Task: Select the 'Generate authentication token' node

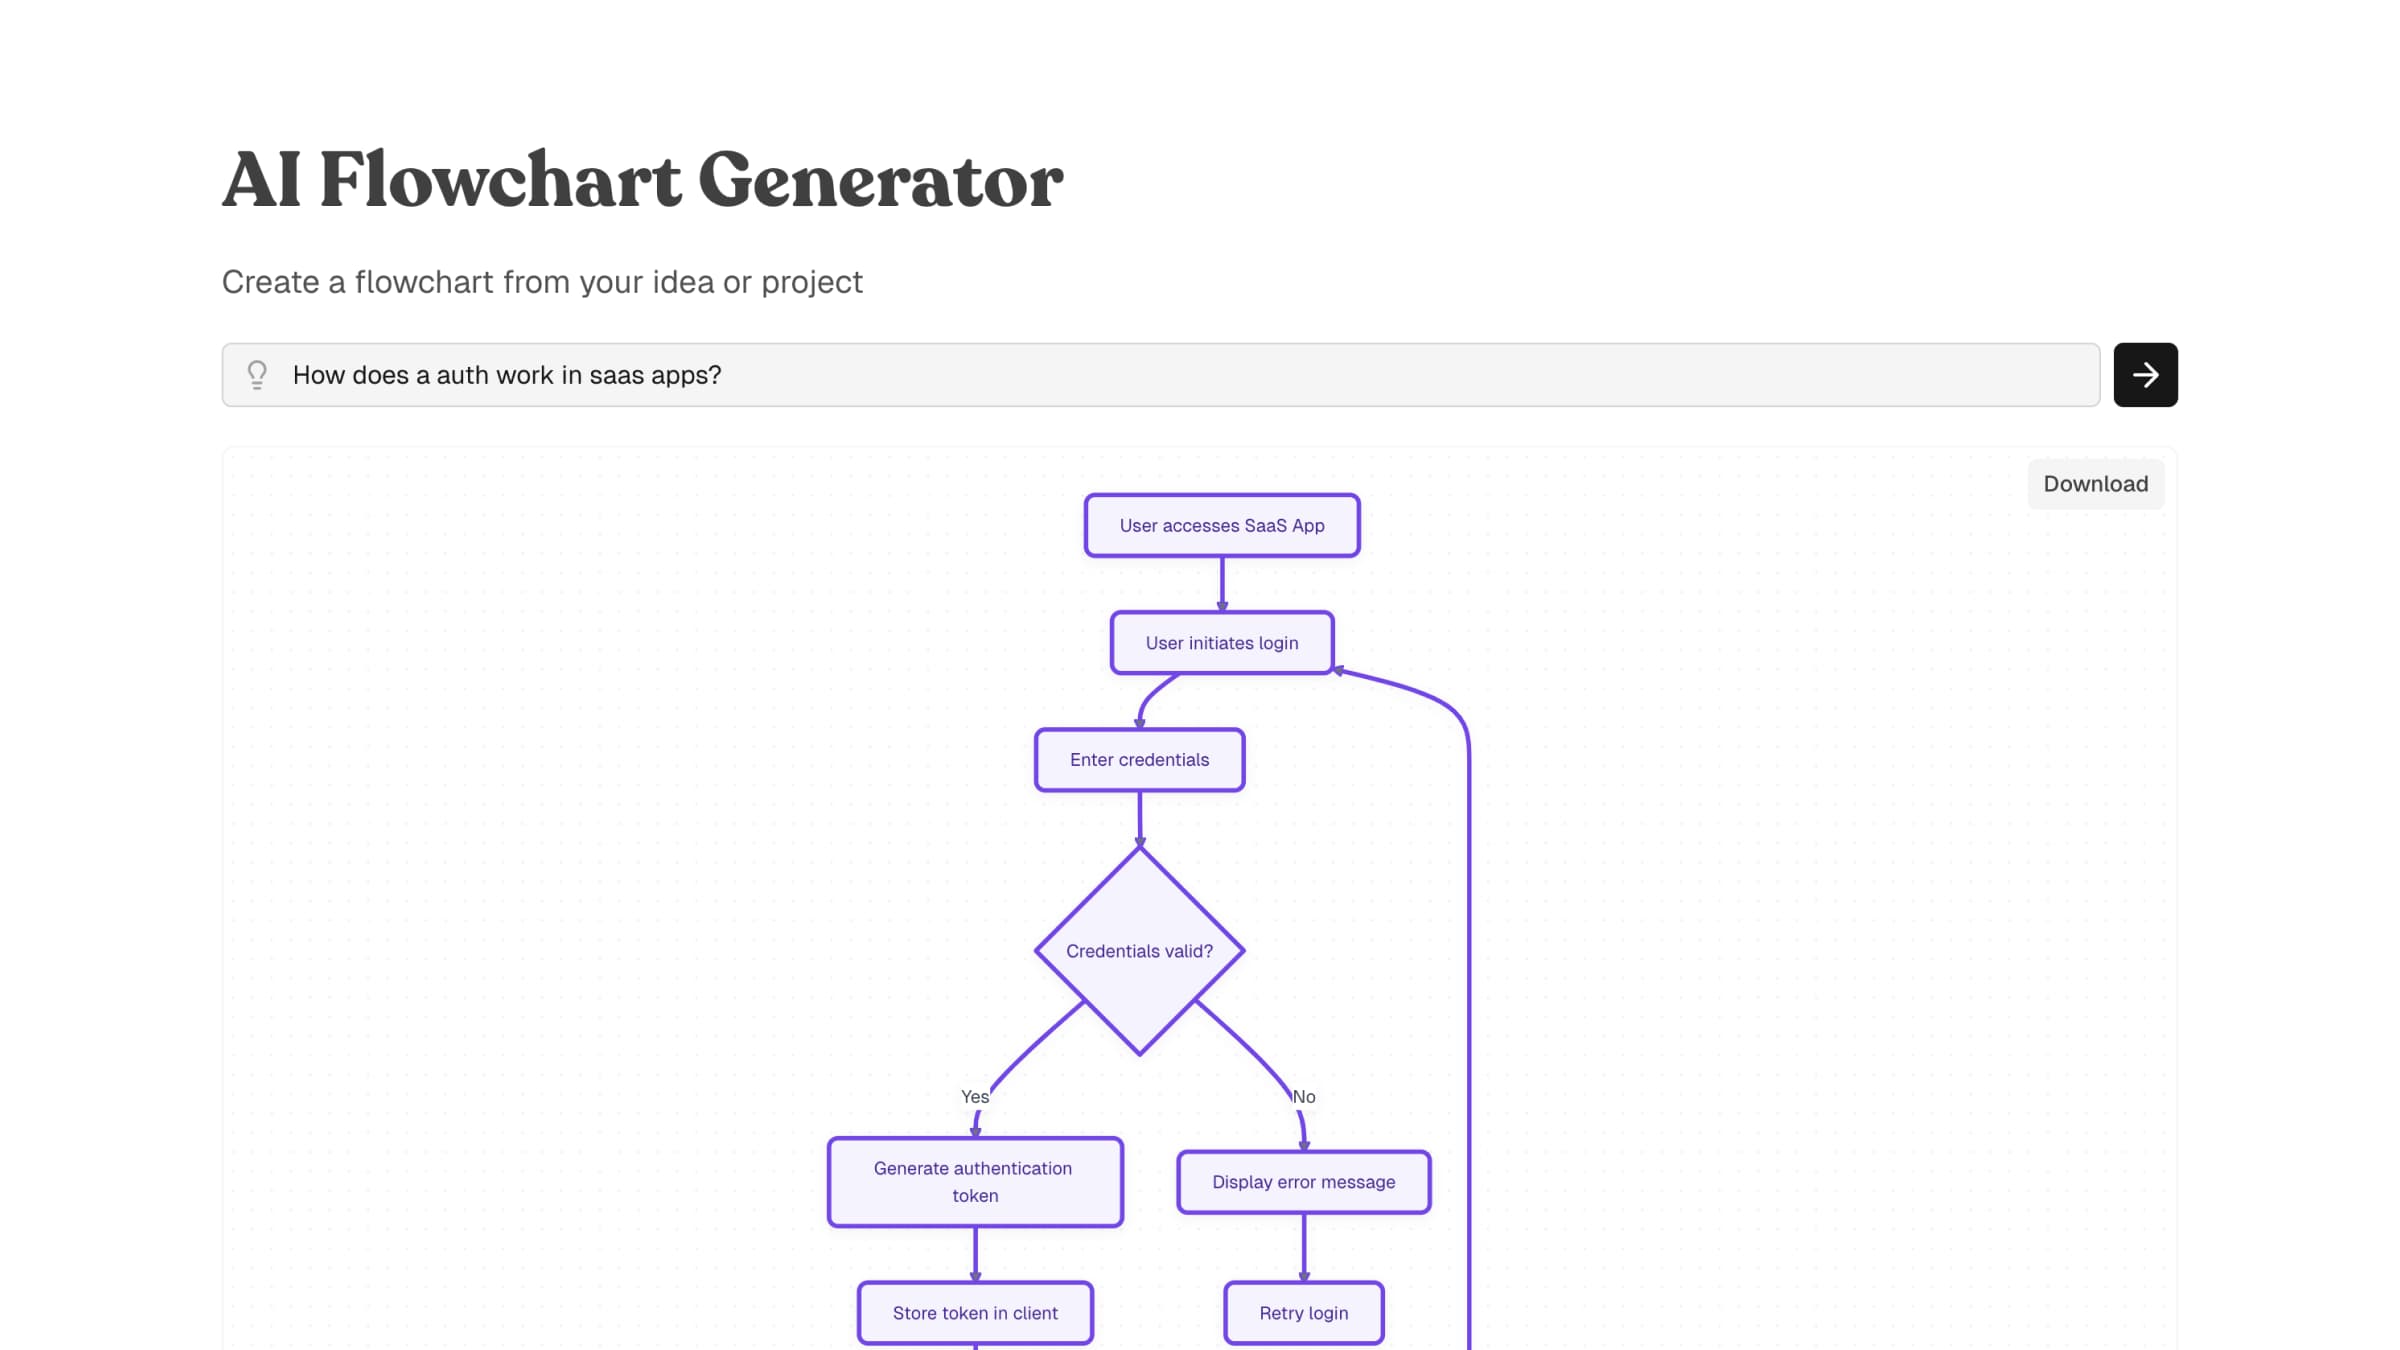Action: [x=975, y=1181]
